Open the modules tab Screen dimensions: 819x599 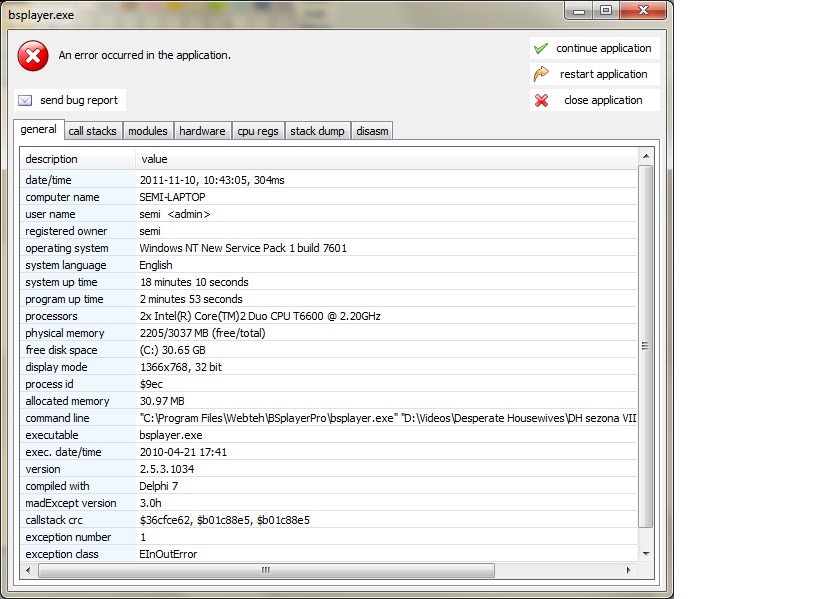[148, 131]
